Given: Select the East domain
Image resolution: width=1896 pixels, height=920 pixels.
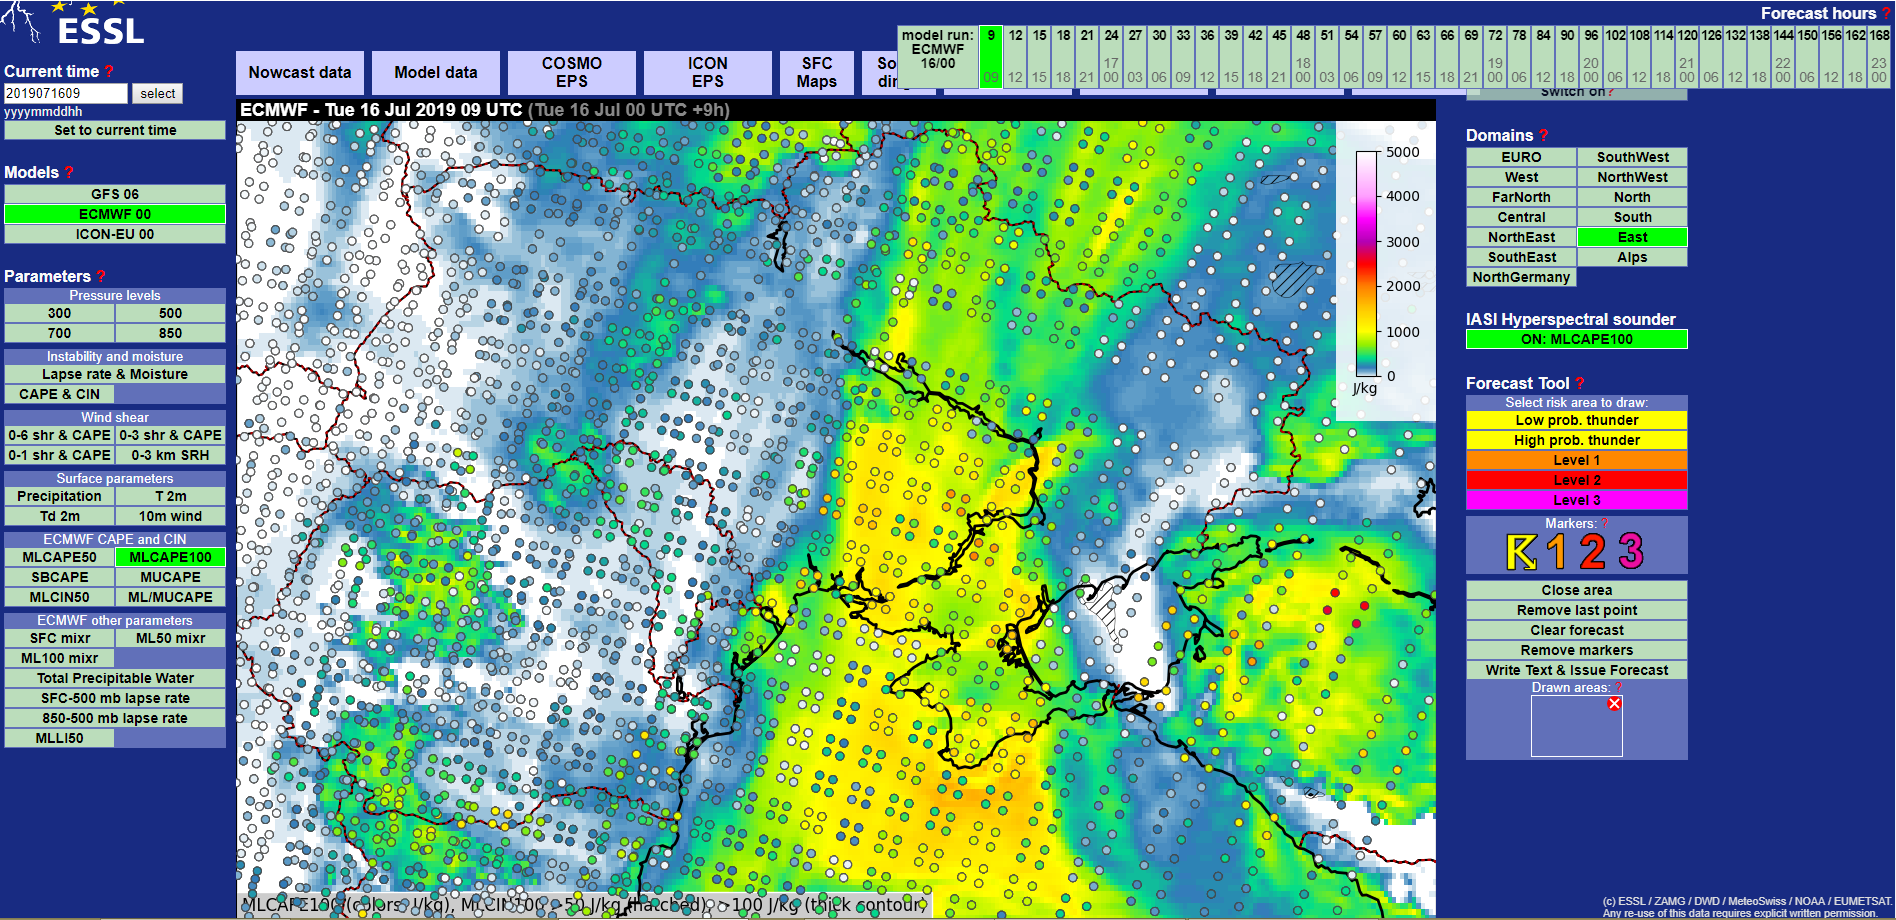Looking at the screenshot, I should (x=1632, y=237).
